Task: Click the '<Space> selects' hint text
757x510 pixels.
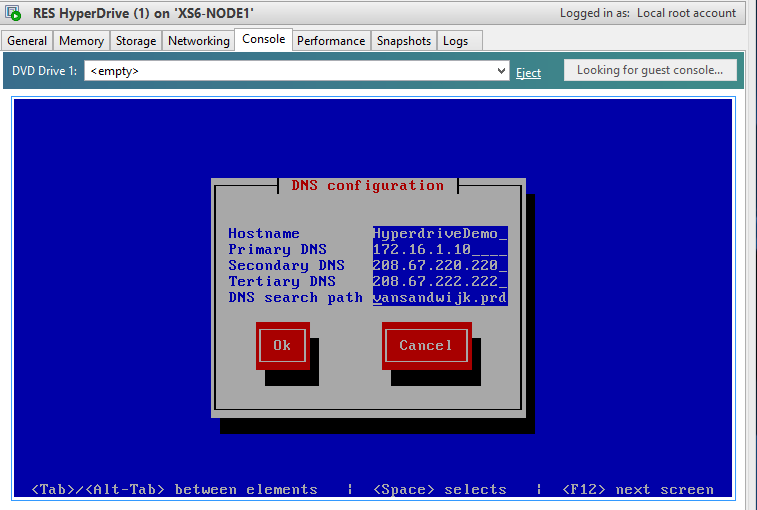Action: [x=440, y=490]
